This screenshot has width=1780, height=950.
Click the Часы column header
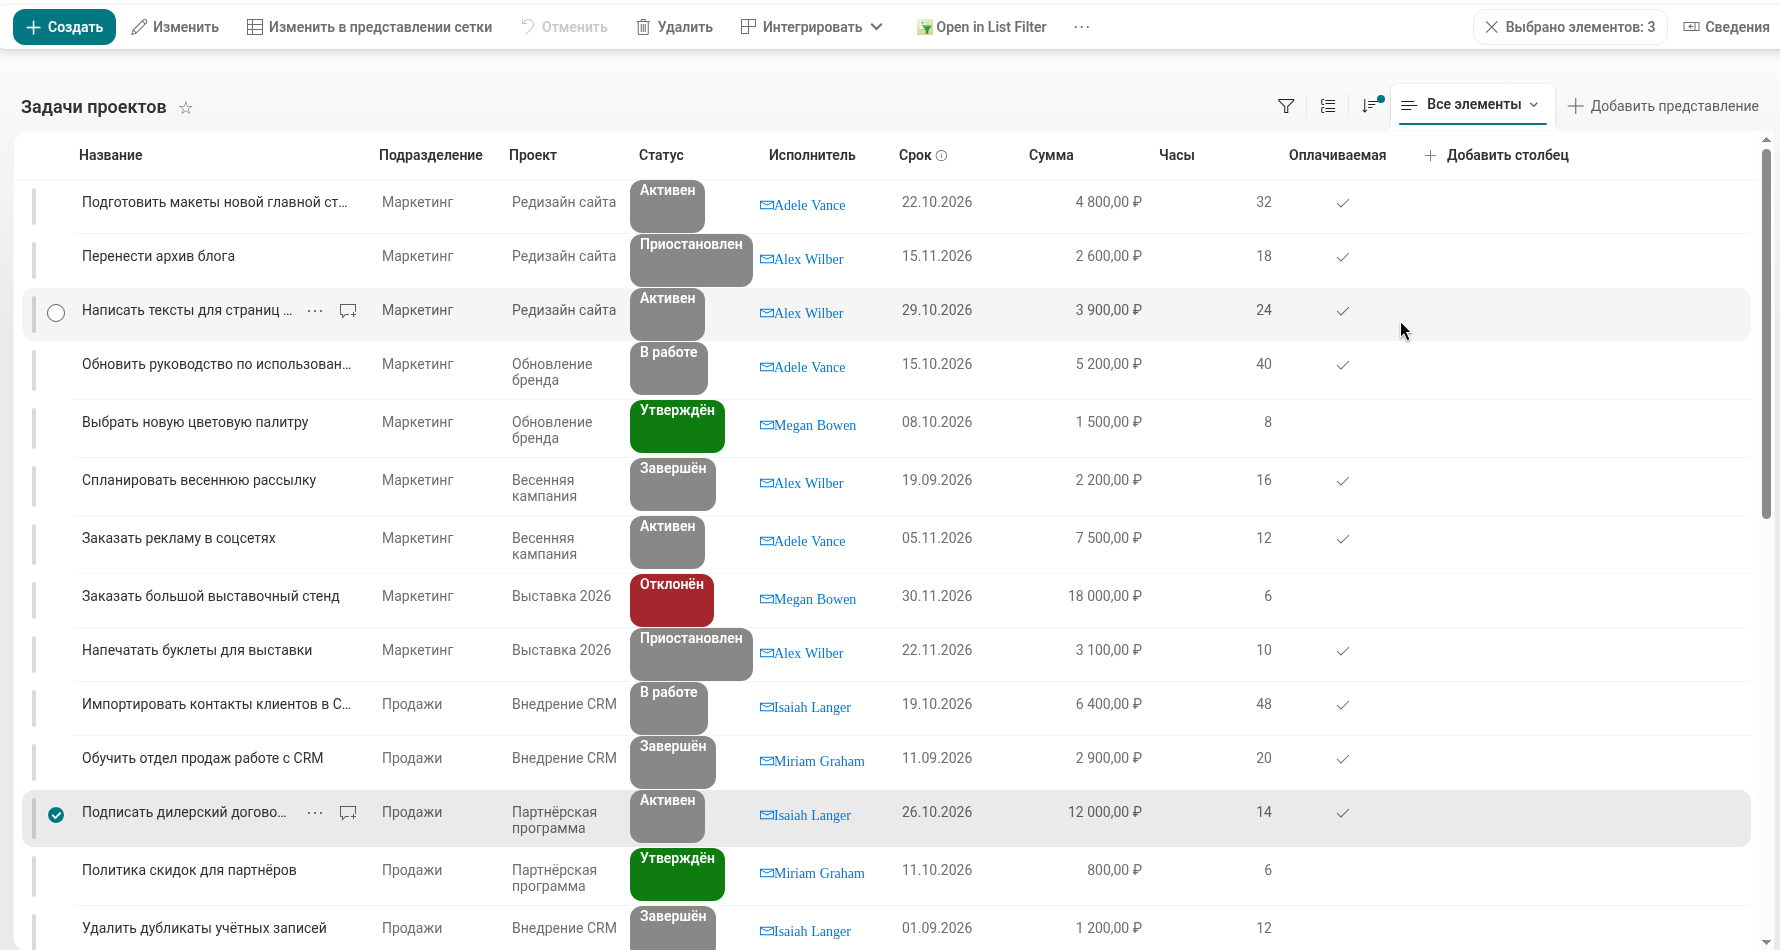point(1177,155)
